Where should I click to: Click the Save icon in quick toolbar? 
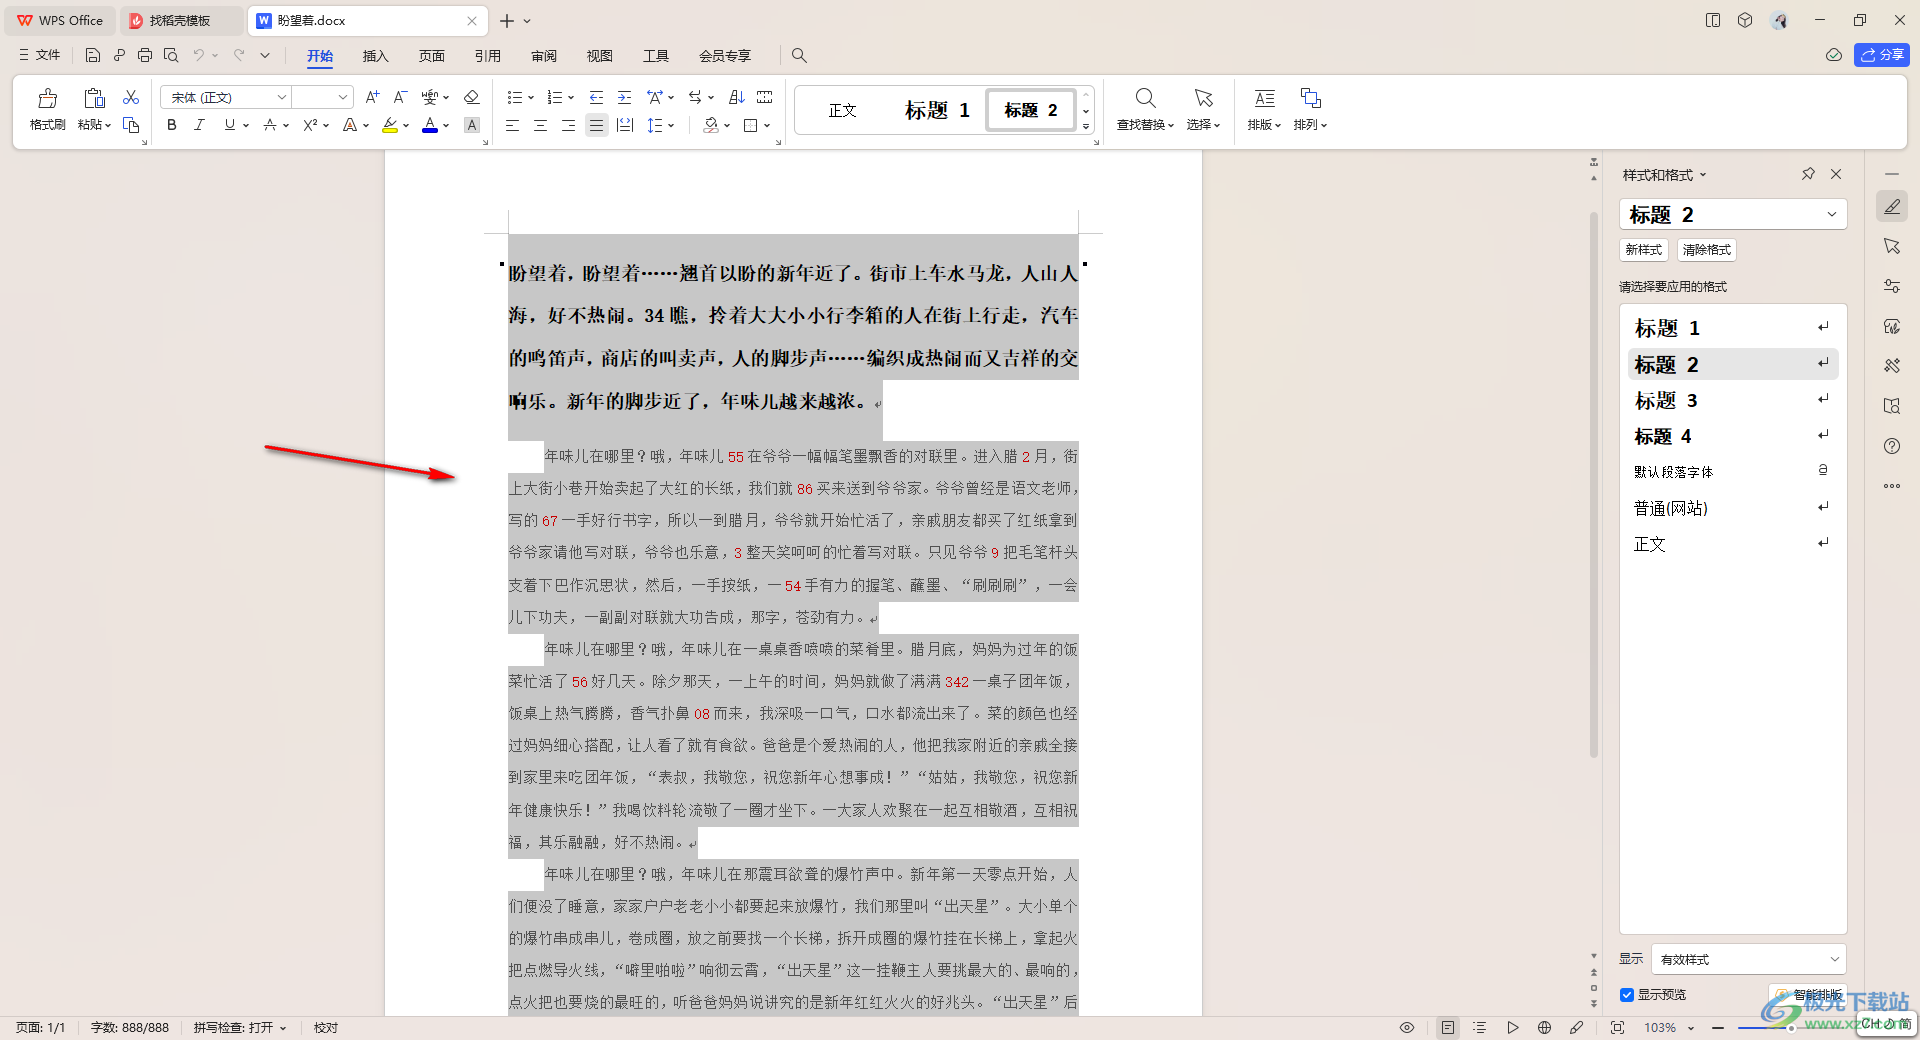[93, 55]
